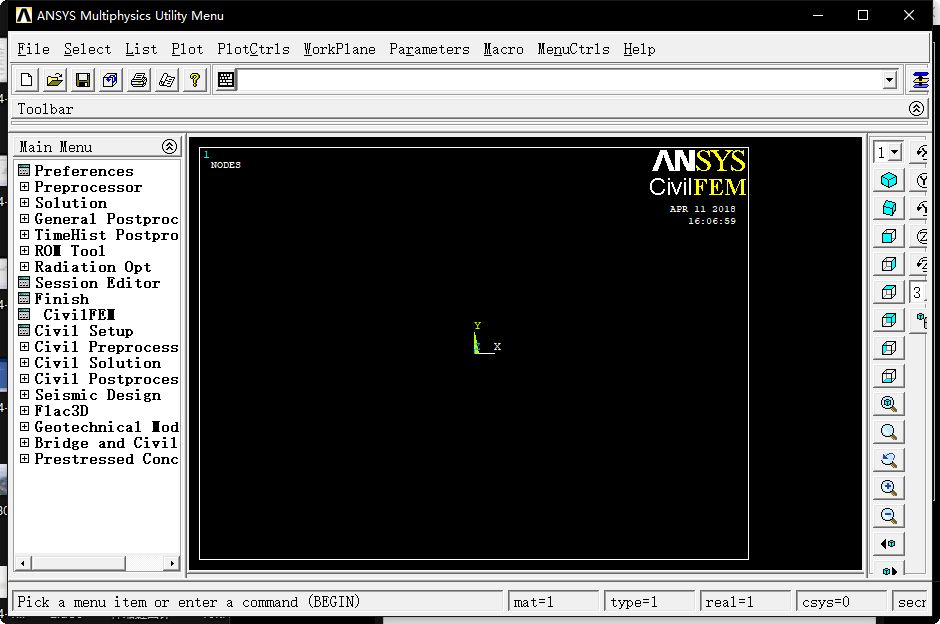Open window number 1 dropdown
The width and height of the screenshot is (940, 624).
point(894,152)
